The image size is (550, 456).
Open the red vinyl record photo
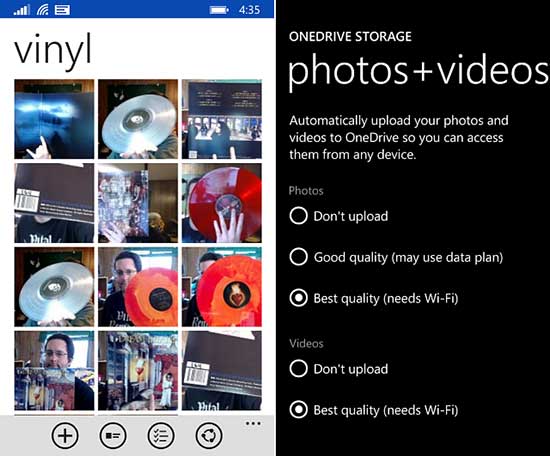tap(222, 203)
